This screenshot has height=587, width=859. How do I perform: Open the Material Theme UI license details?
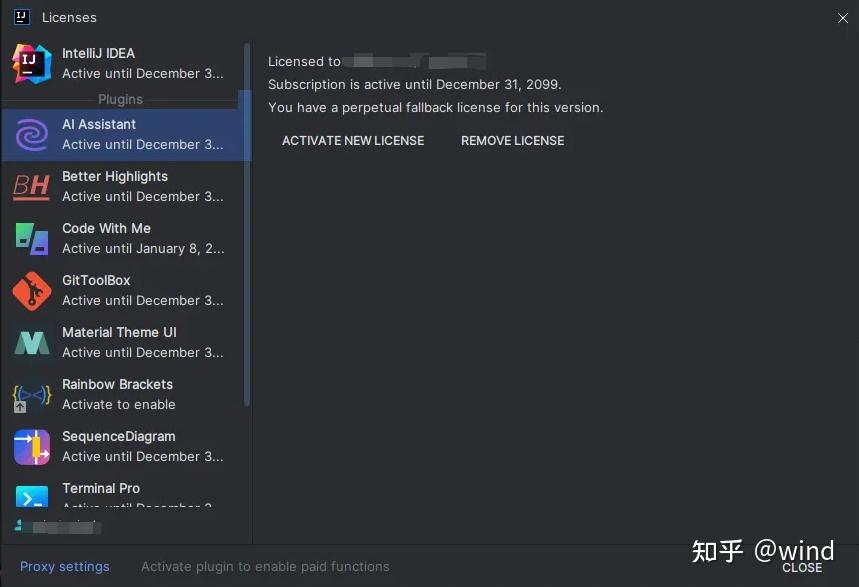[142, 342]
